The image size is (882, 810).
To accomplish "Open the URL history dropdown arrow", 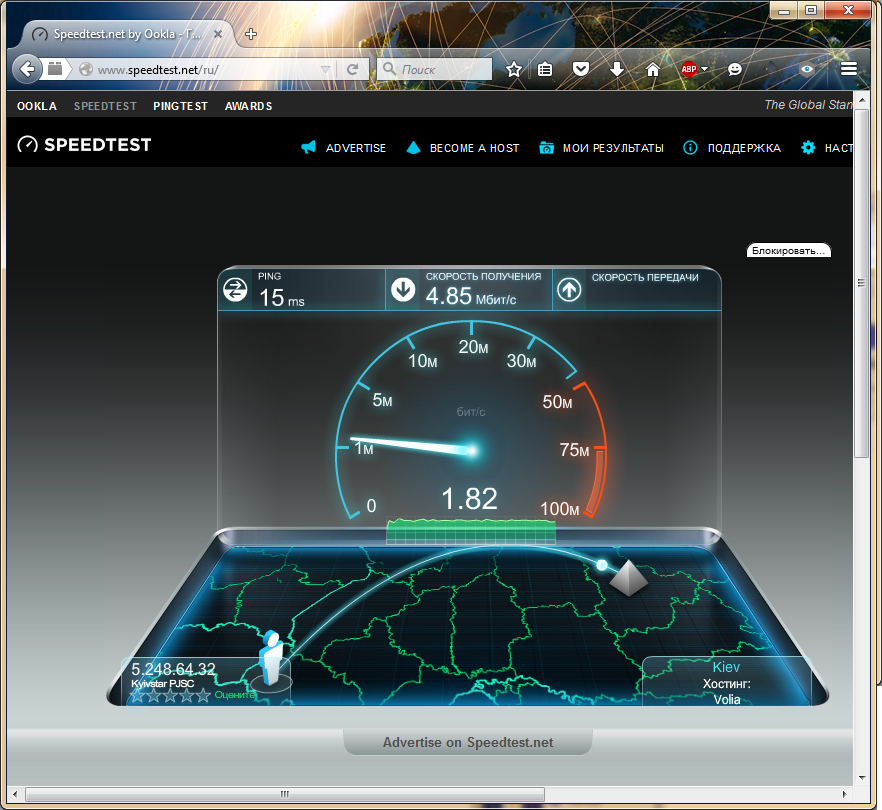I will [x=326, y=70].
